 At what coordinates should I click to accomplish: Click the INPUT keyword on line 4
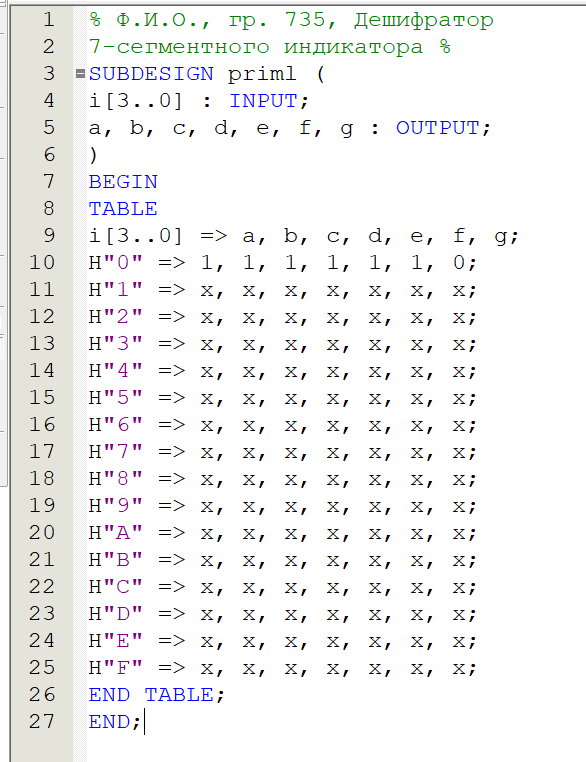coord(263,101)
